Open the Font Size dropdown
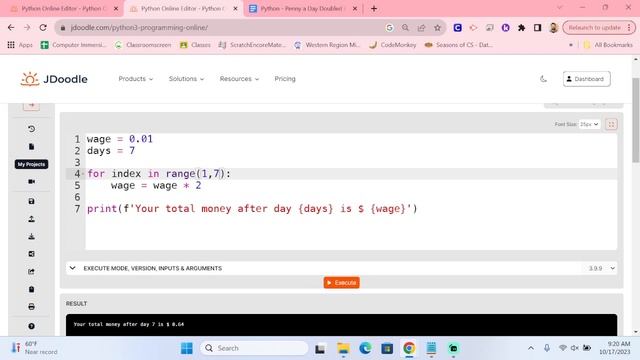 tap(589, 124)
